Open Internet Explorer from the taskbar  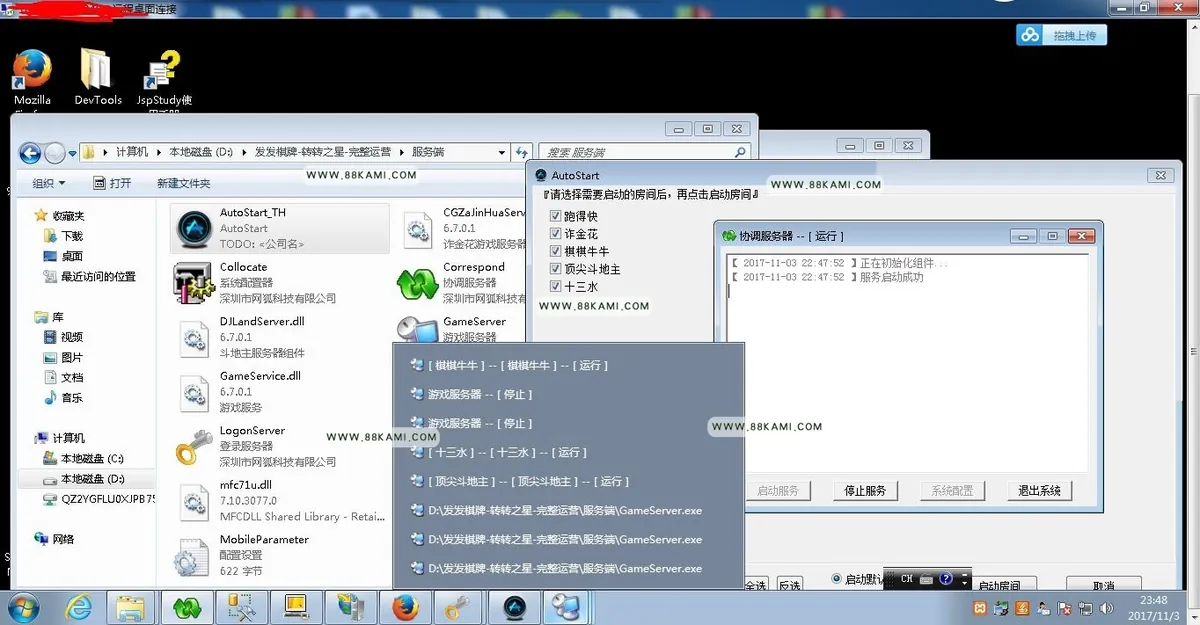77,606
